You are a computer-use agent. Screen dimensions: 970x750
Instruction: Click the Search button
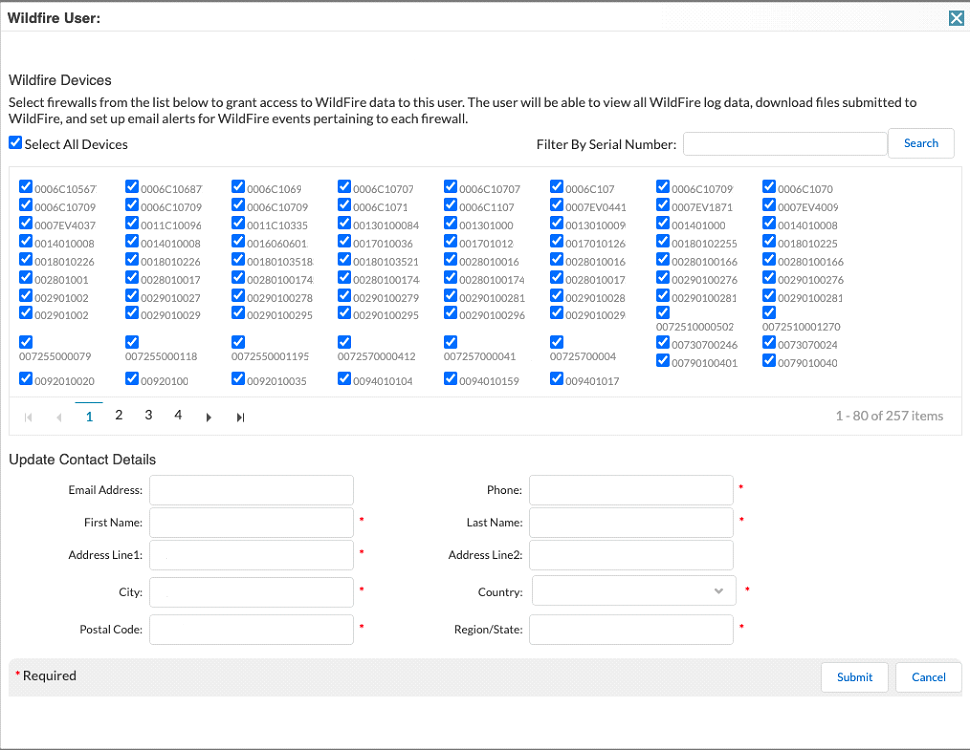coord(920,143)
